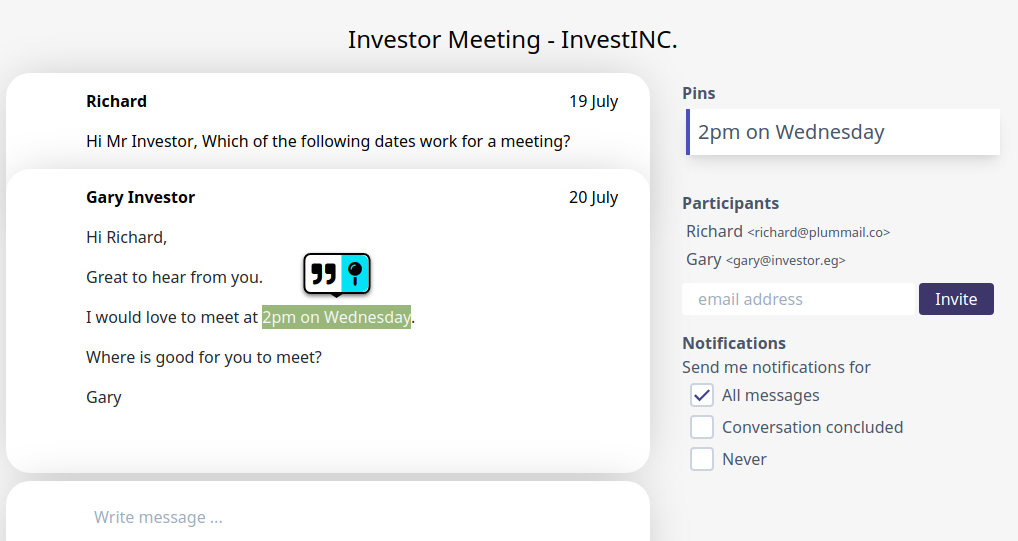Click the pin icon in the selection popup
The height and width of the screenshot is (541, 1018).
tap(355, 274)
